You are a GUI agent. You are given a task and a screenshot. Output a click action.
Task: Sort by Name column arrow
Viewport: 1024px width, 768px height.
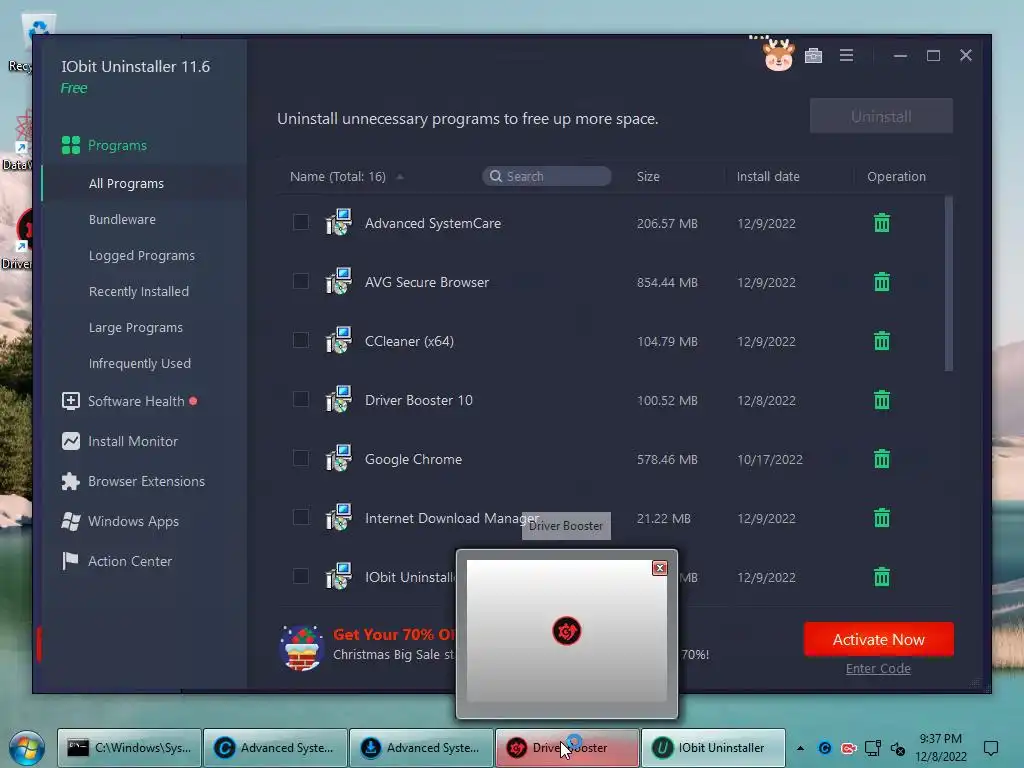[x=400, y=177]
